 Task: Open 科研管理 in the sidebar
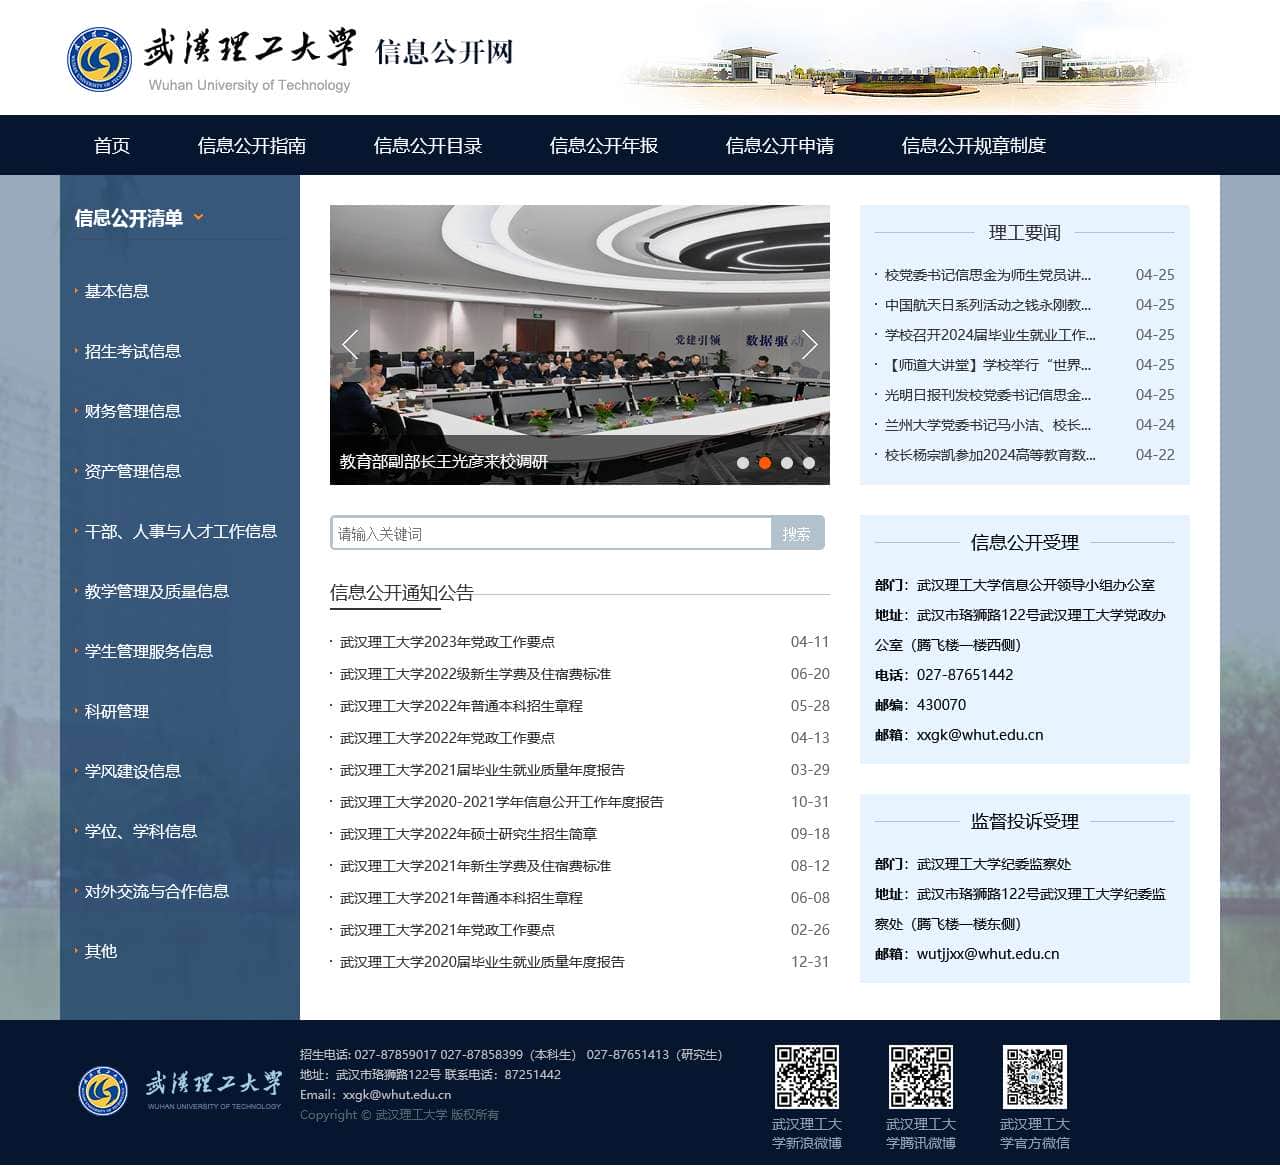[x=117, y=711]
